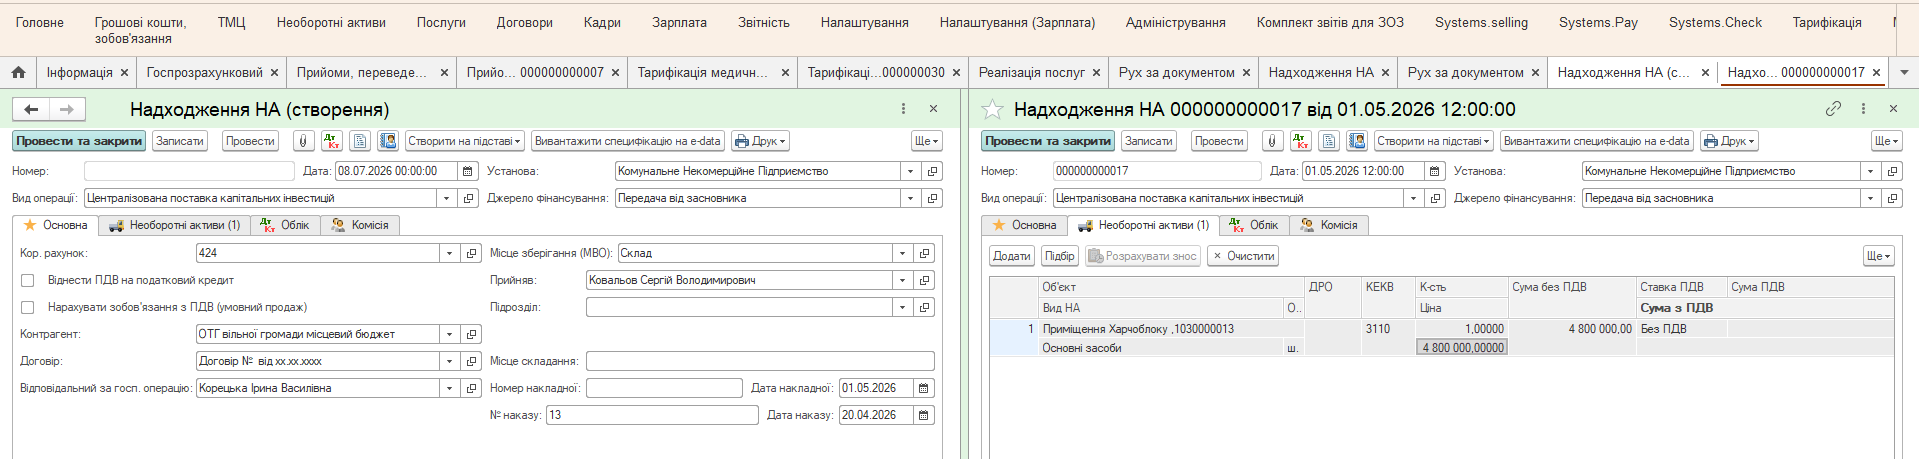1919x459 pixels.
Task: Expand Джерело фінансування dropdown in left form
Action: [x=910, y=198]
